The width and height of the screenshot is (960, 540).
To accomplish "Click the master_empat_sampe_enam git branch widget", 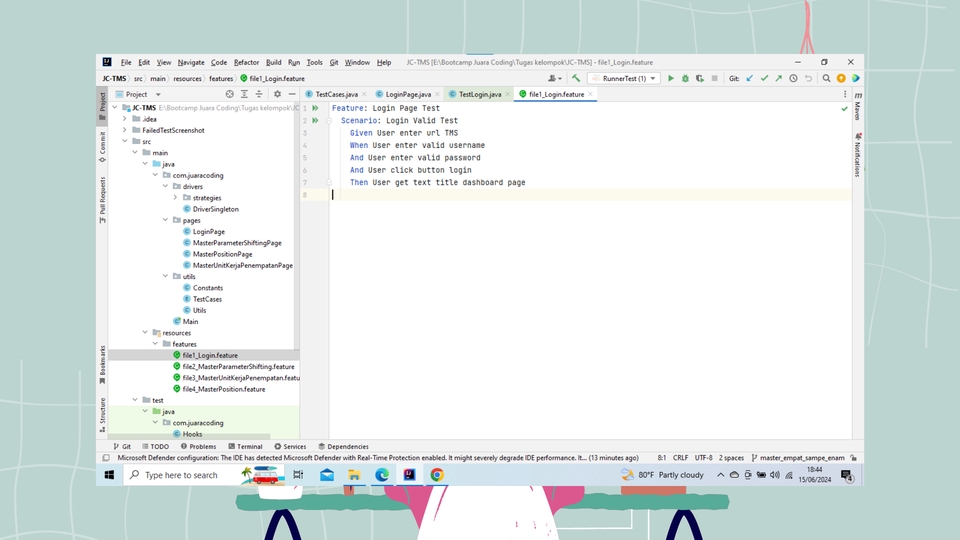I will tap(802, 458).
